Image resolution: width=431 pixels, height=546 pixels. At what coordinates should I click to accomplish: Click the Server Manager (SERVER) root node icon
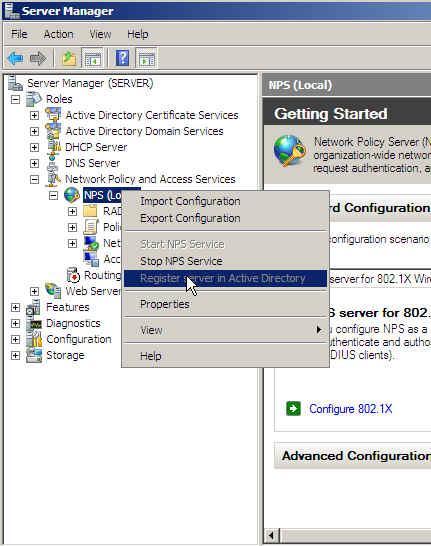pyautogui.click(x=15, y=83)
